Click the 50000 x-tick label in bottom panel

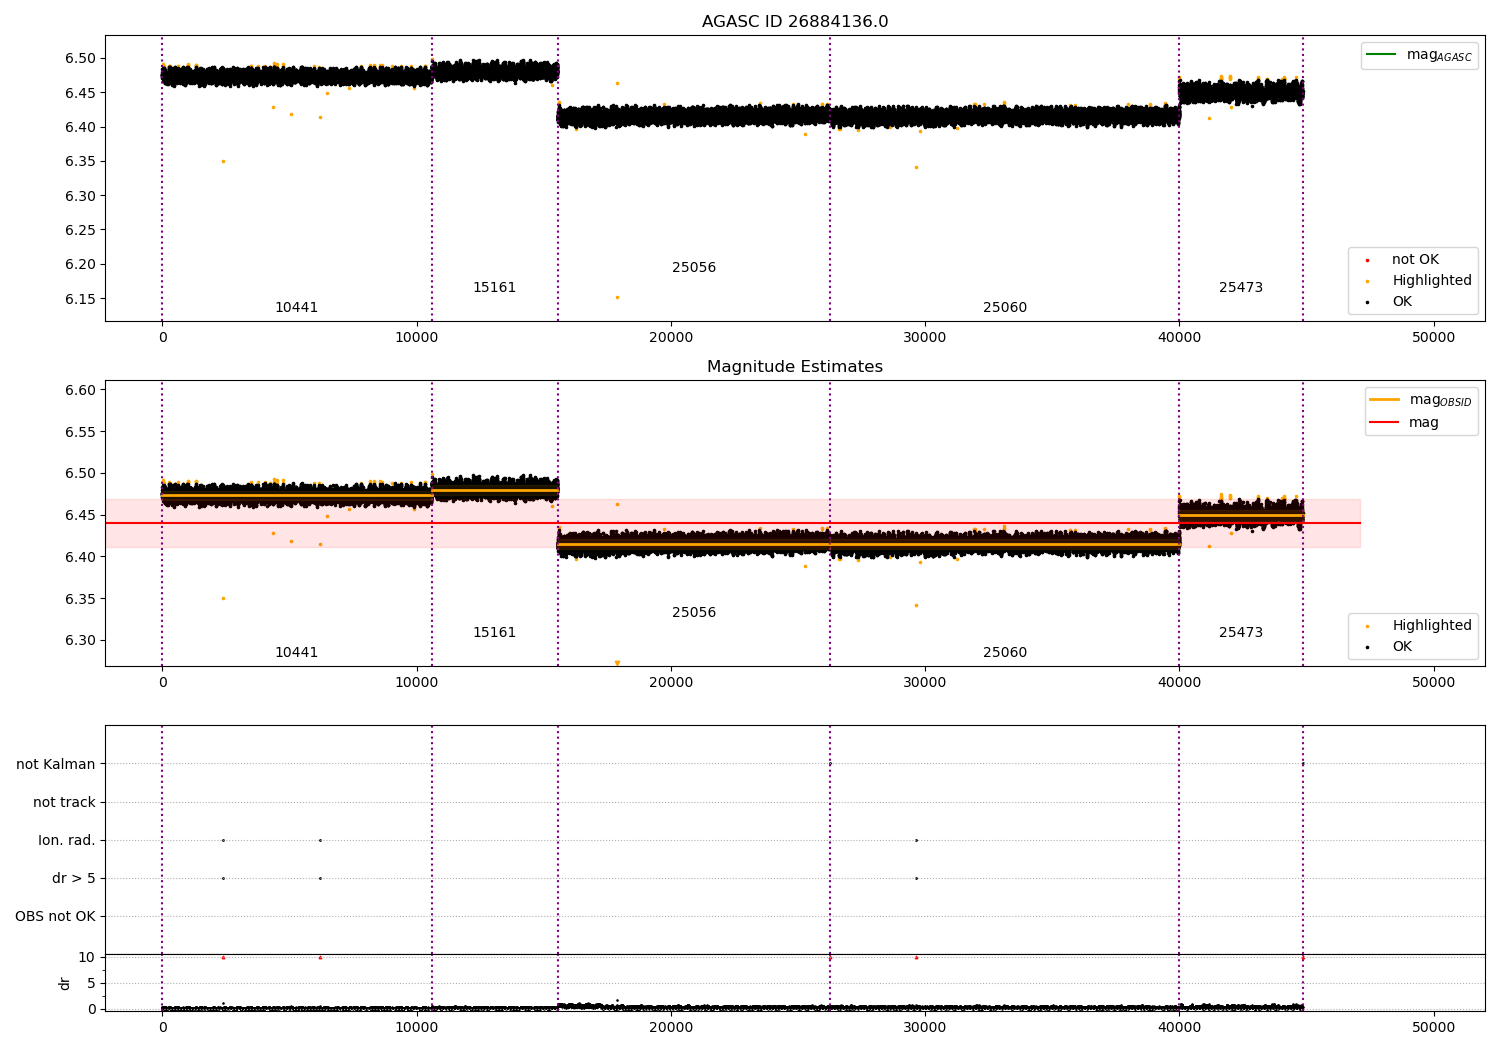point(1433,1027)
